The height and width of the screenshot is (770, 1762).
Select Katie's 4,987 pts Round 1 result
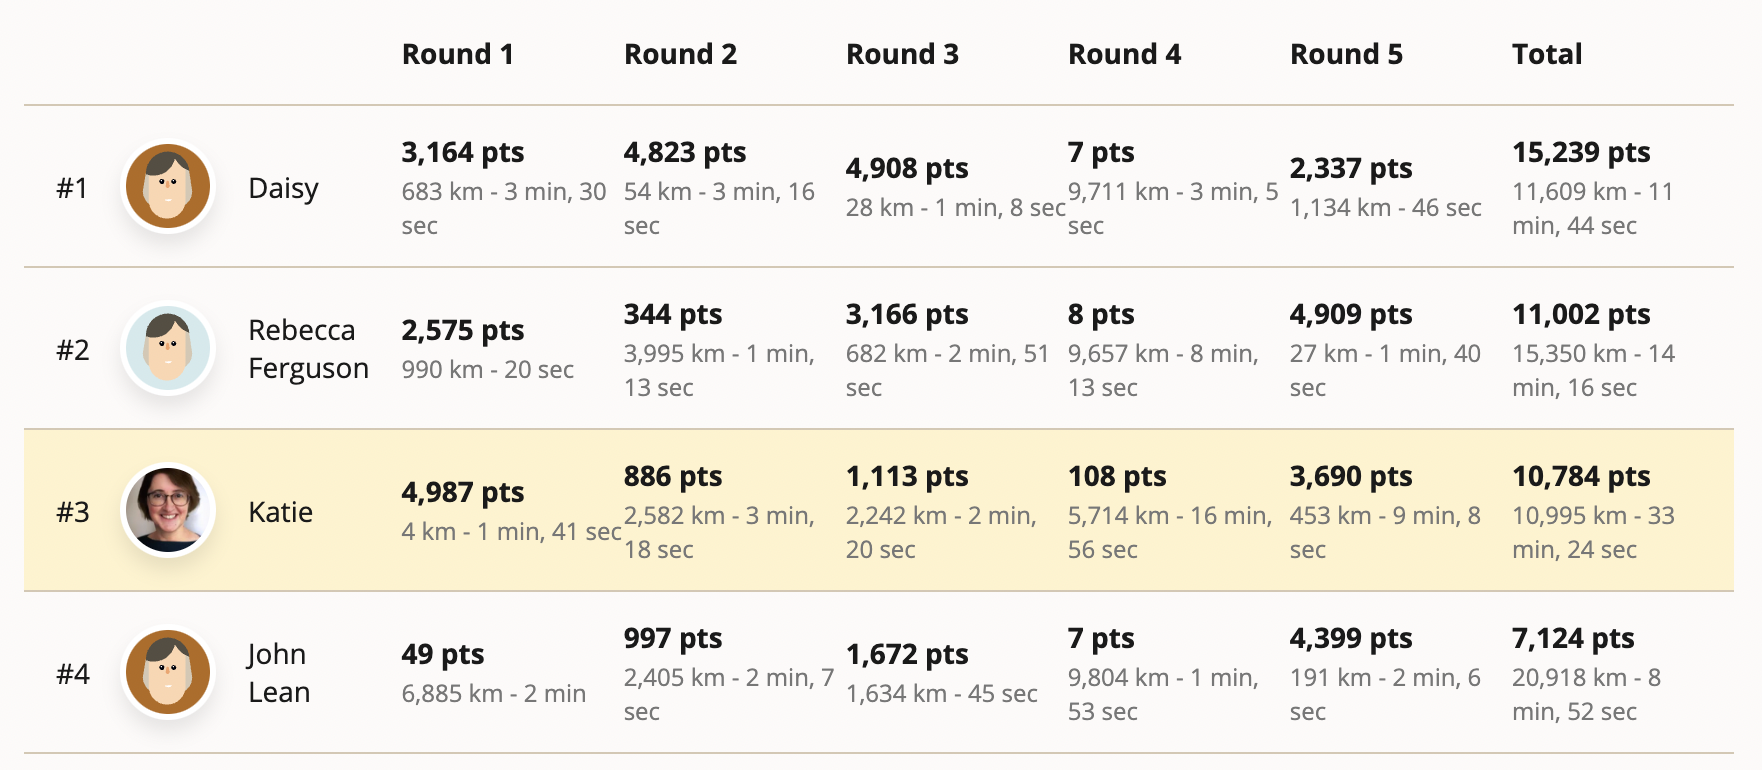click(463, 492)
